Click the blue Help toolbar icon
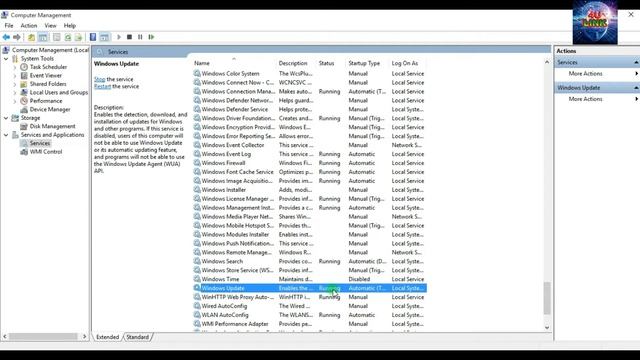 coord(93,37)
